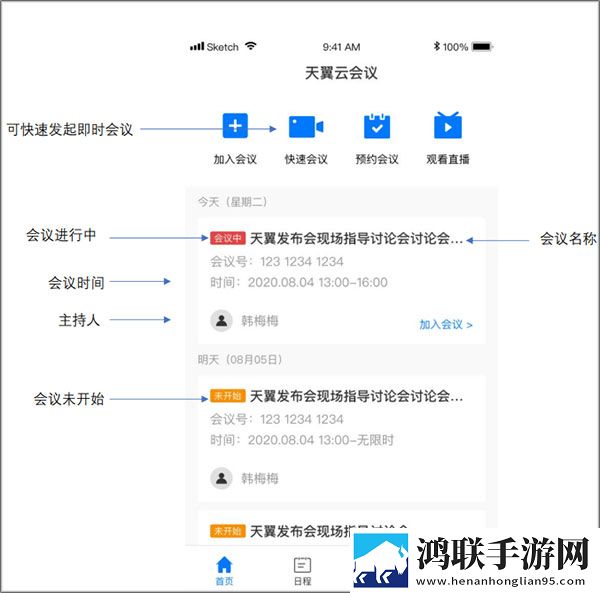This screenshot has height=593, width=600.
Task: Click the Wi-Fi icon in status bar
Action: [x=251, y=46]
